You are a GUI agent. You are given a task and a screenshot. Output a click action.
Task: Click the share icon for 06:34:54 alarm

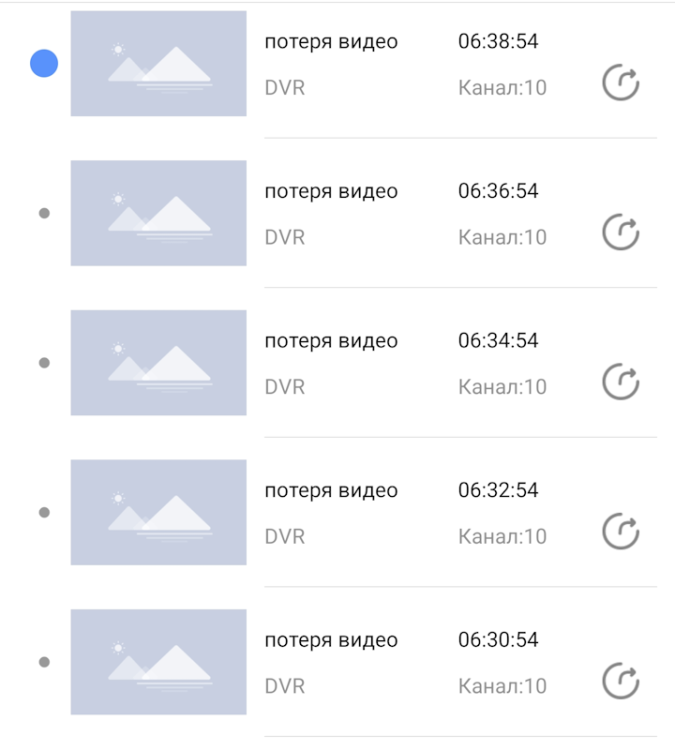620,382
